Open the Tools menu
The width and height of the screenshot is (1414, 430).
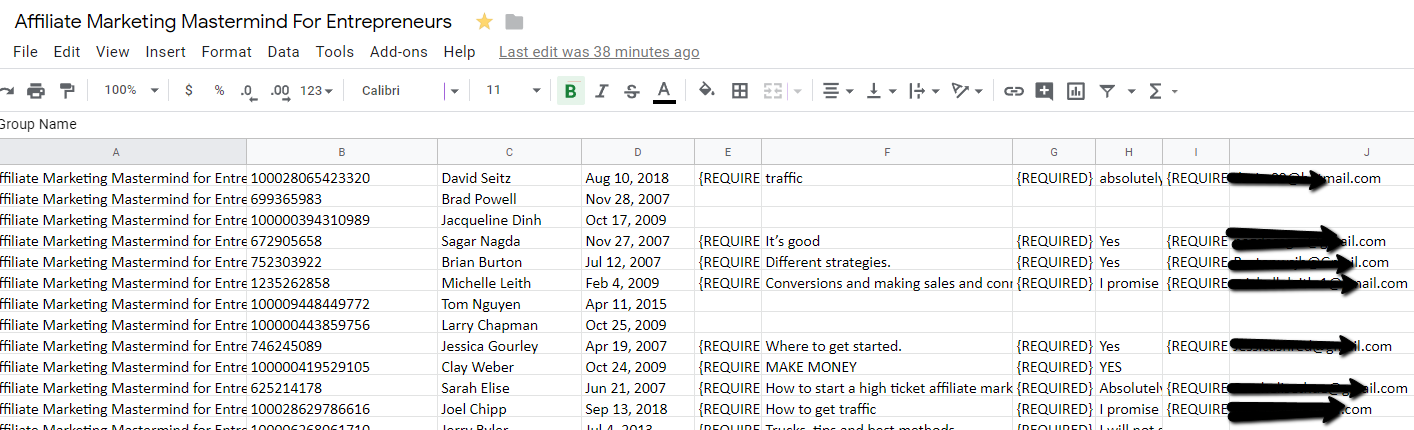coord(335,52)
